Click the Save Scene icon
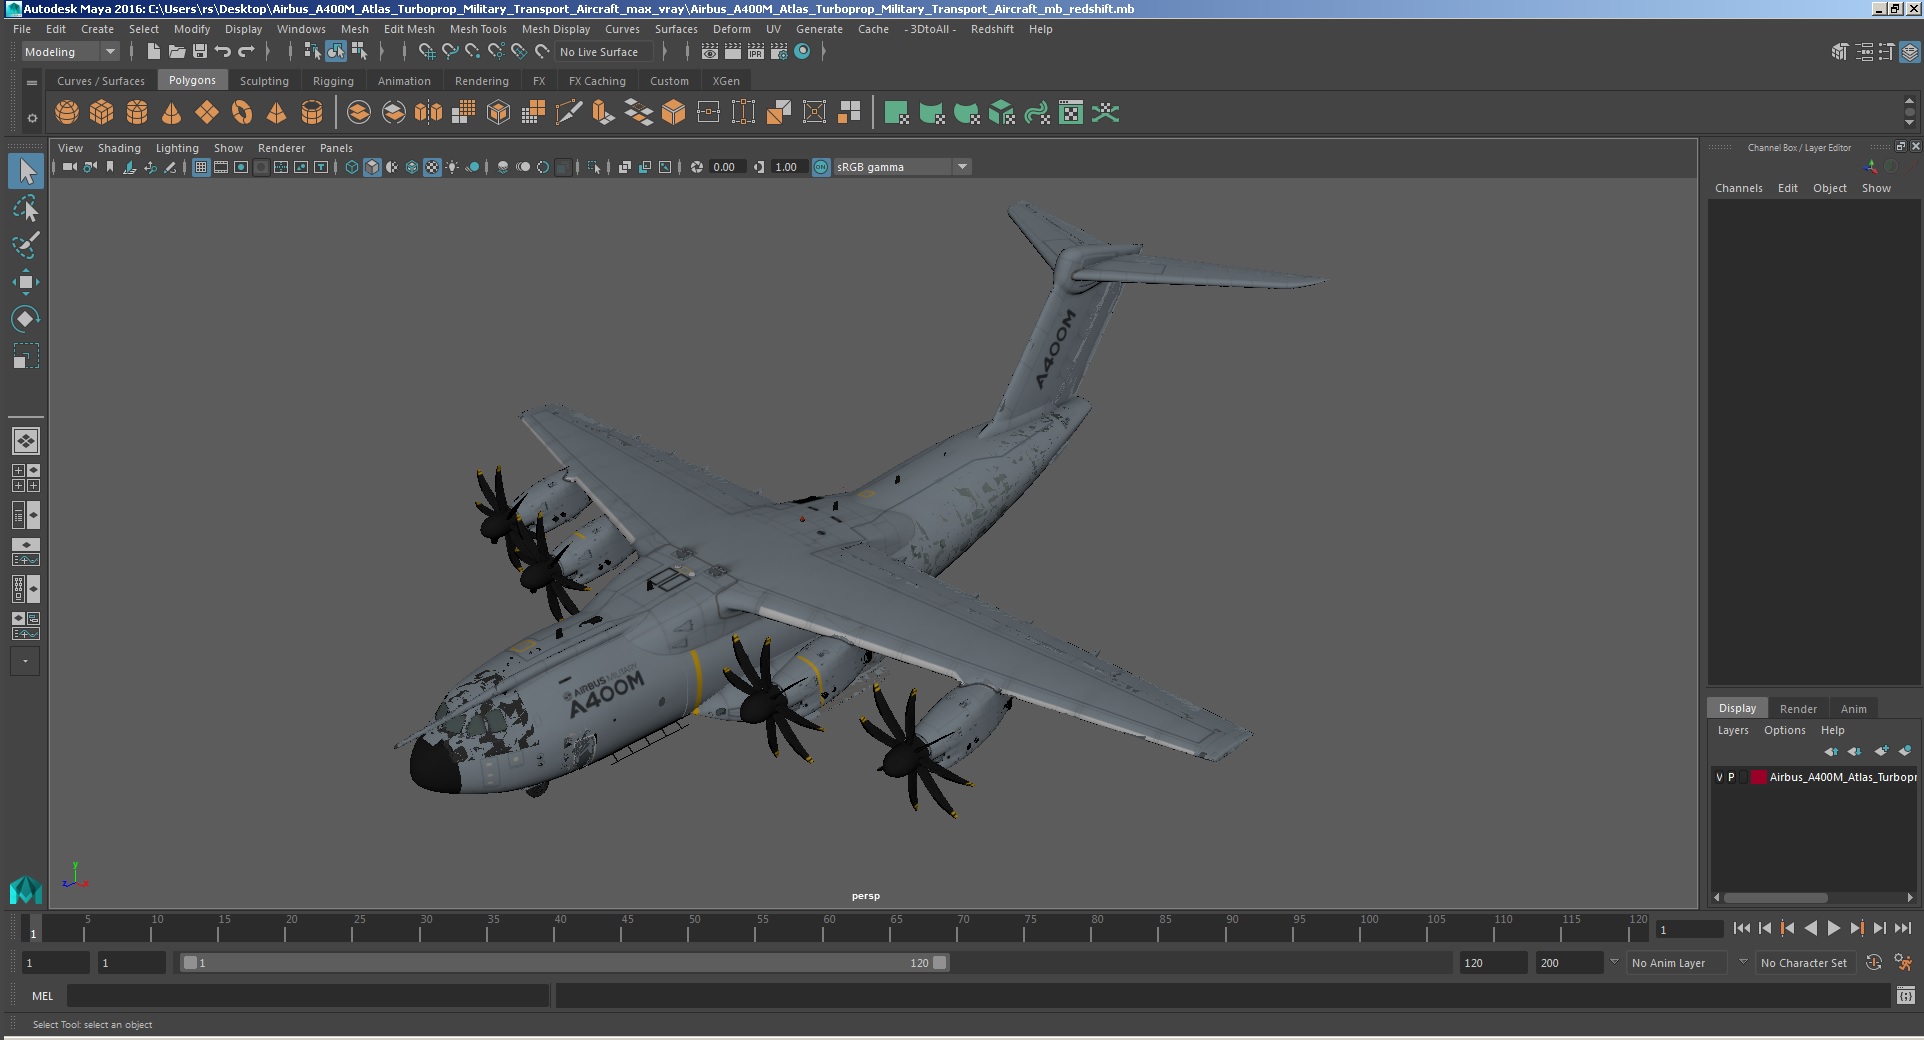1924x1040 pixels. coord(200,52)
